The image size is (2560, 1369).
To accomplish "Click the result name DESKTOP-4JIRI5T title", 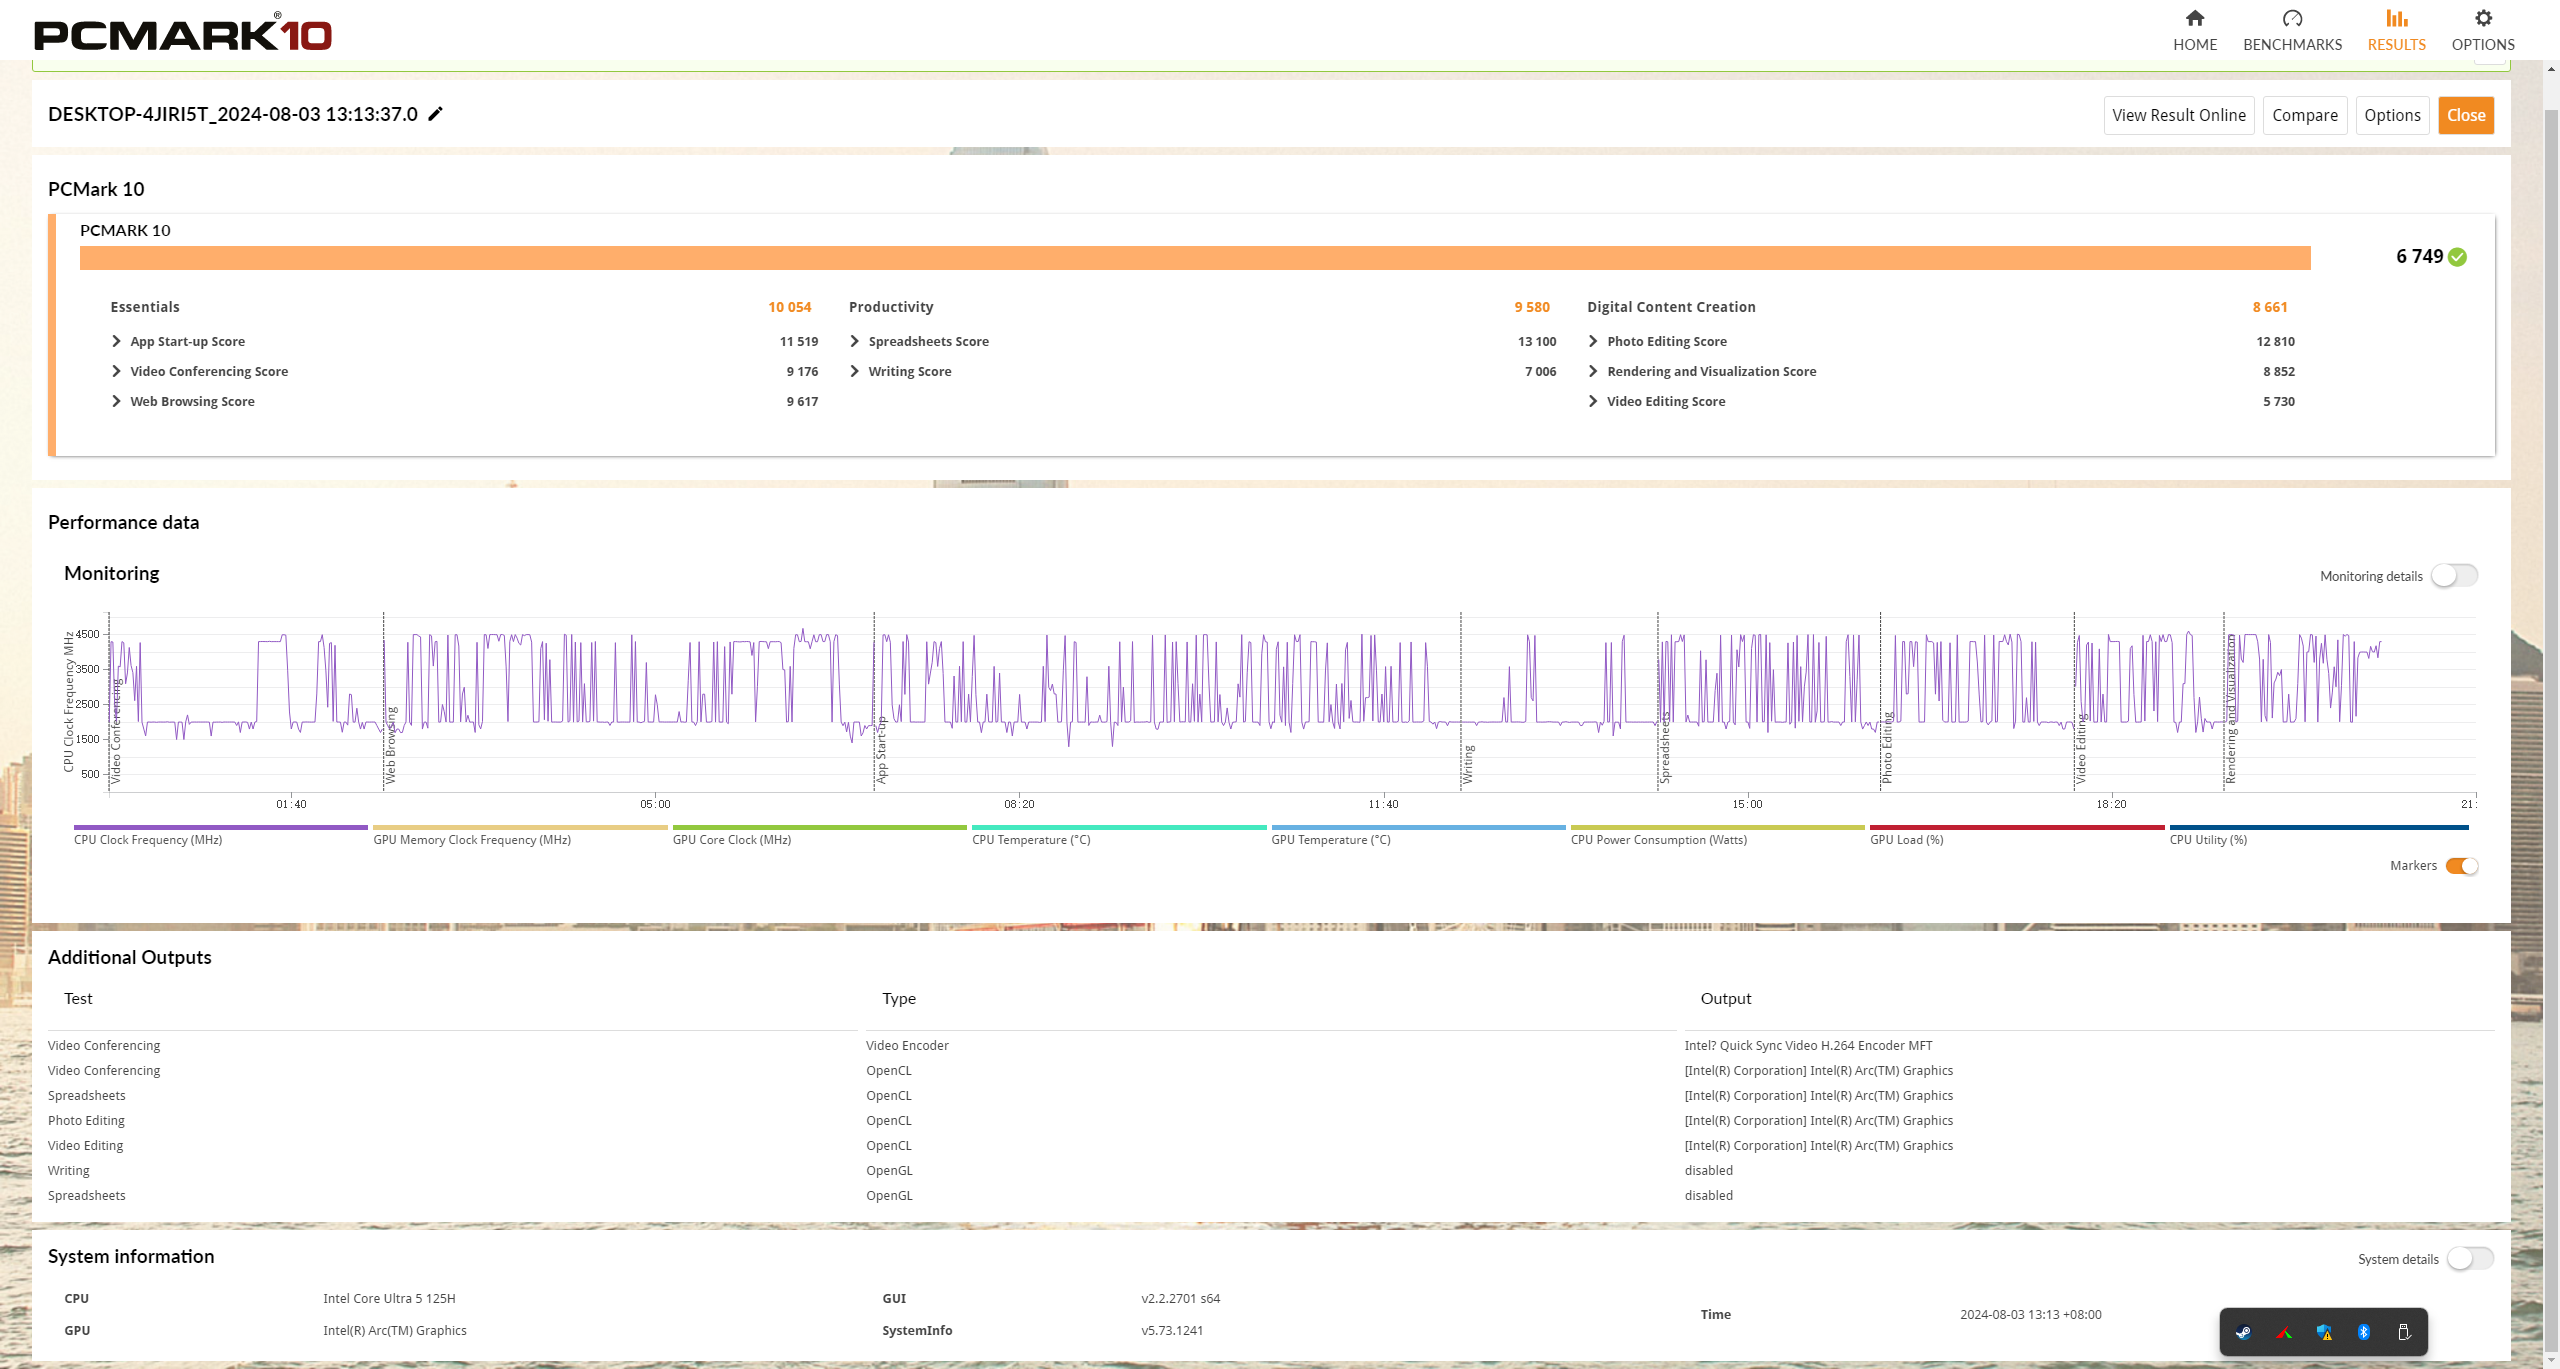I will [x=233, y=114].
